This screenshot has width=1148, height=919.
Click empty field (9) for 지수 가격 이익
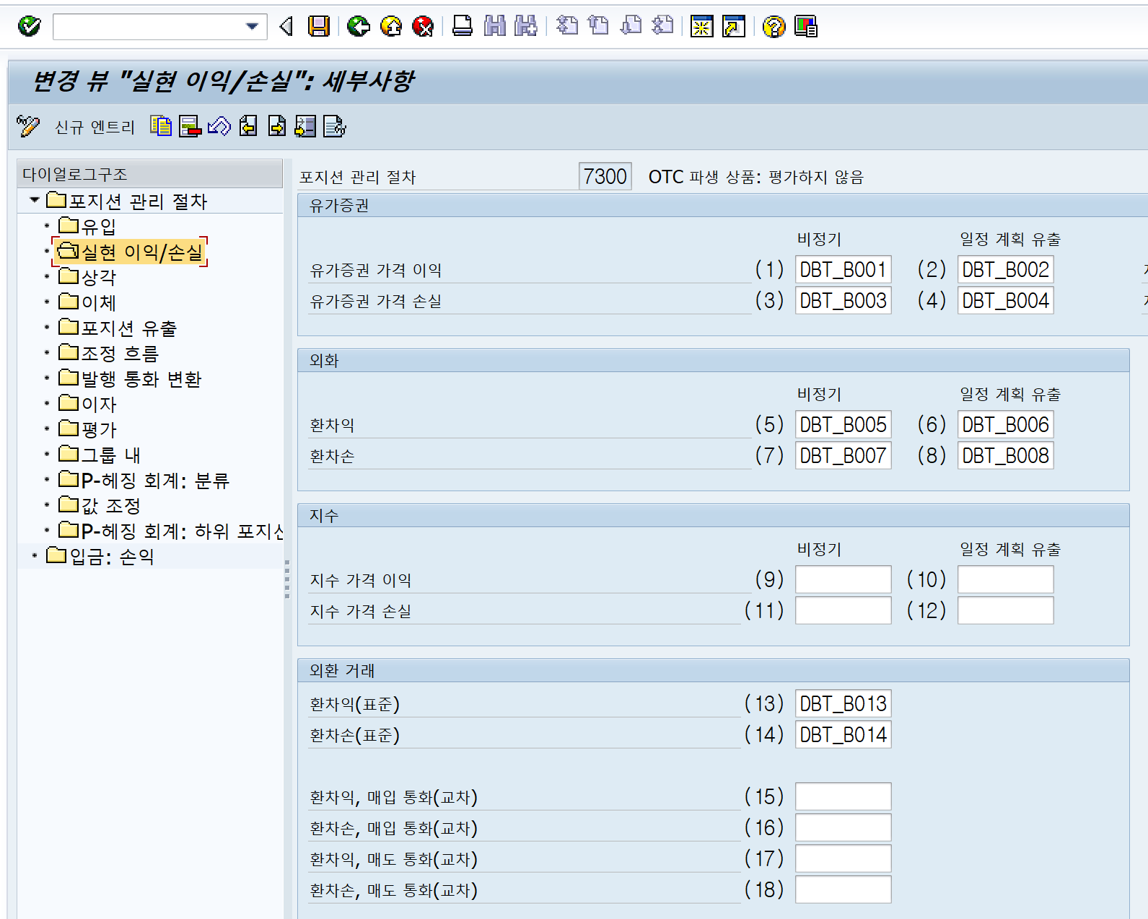pyautogui.click(x=843, y=579)
